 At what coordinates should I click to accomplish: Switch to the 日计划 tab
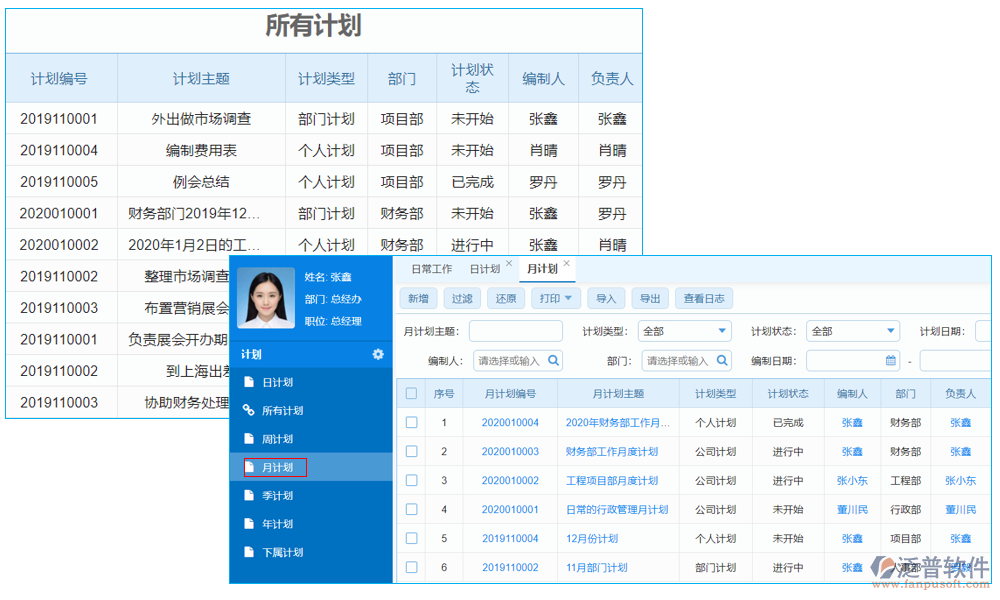click(x=484, y=267)
